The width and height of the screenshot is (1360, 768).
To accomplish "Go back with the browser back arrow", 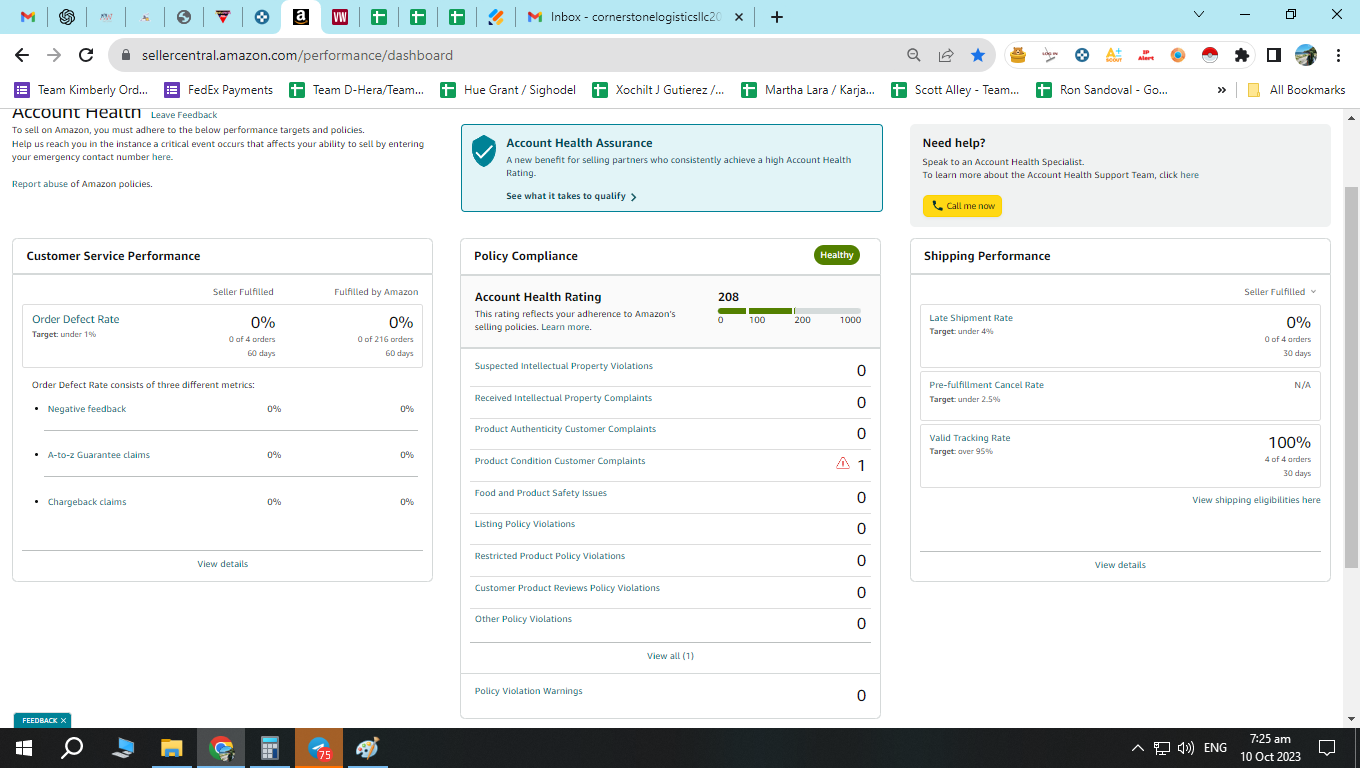I will [x=22, y=55].
